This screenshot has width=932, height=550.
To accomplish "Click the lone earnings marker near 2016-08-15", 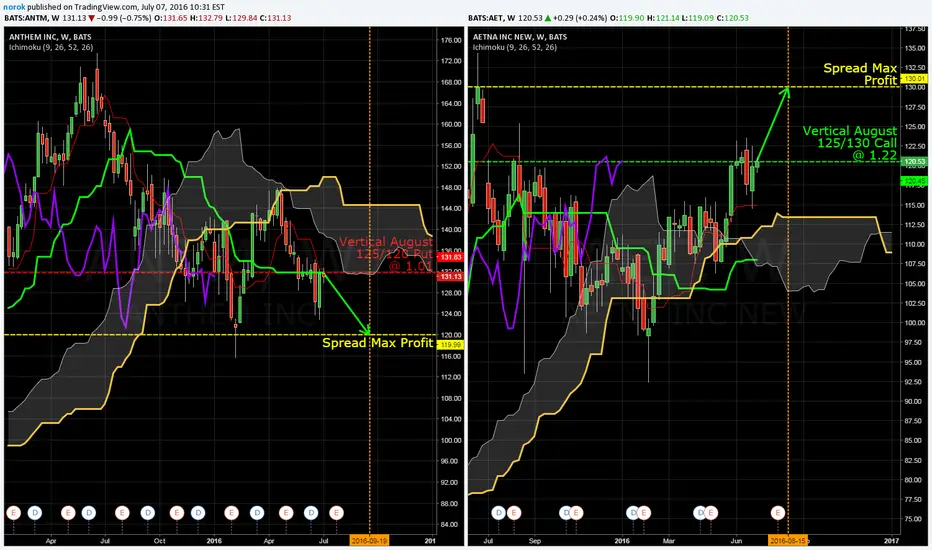I will 777,513.
